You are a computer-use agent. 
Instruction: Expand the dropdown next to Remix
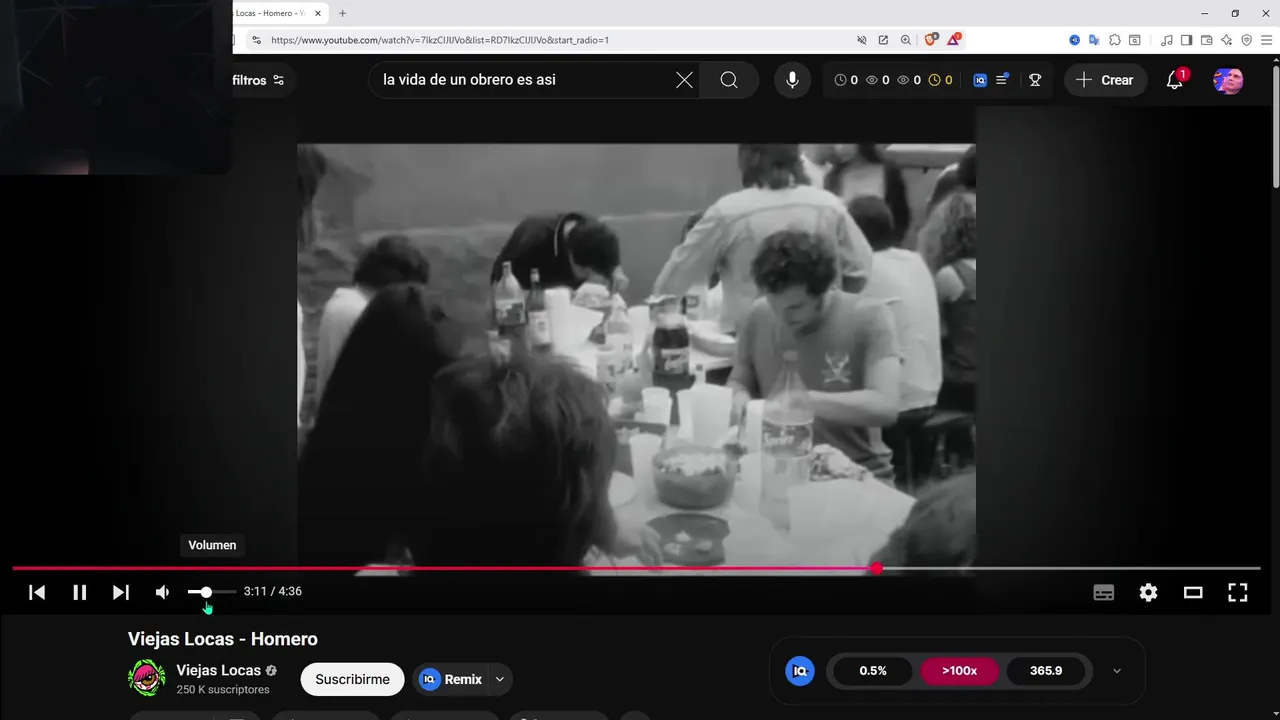tap(500, 679)
